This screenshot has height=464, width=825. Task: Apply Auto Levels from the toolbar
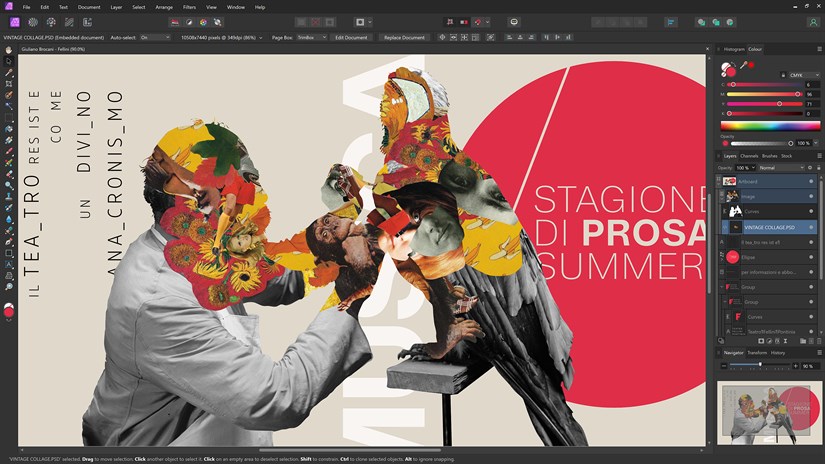175,22
